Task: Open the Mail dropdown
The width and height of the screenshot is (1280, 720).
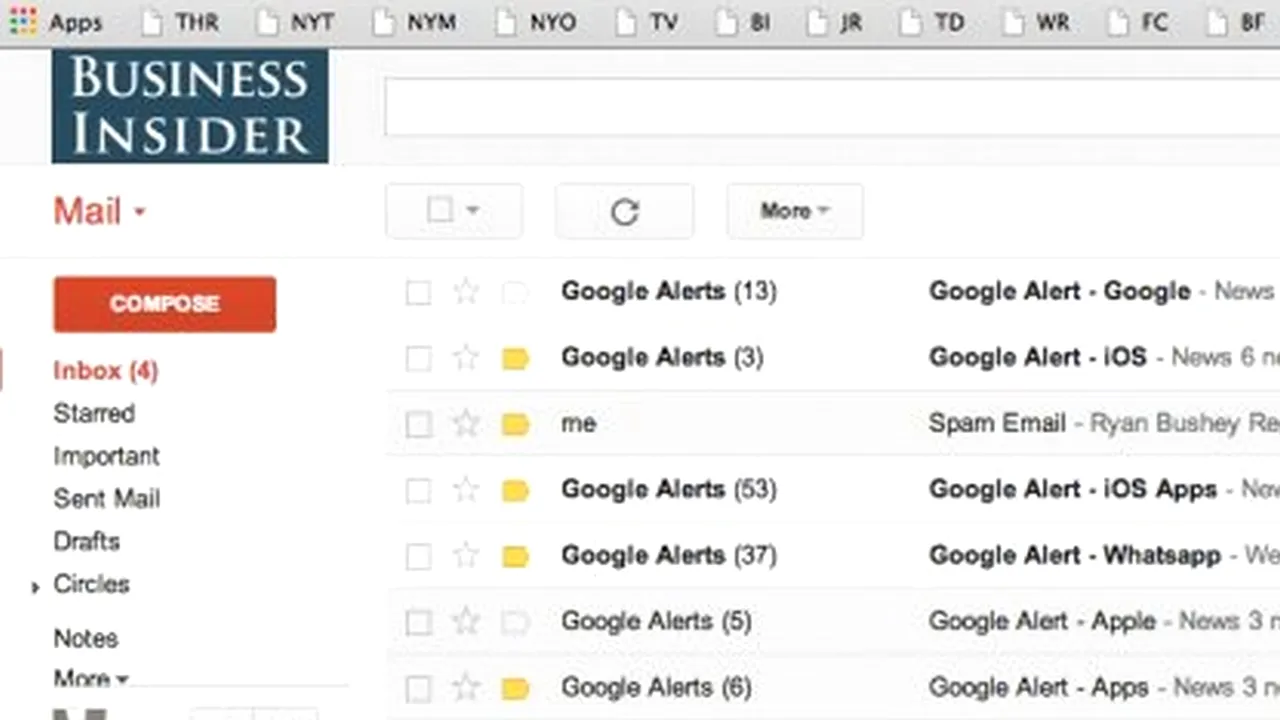Action: coord(99,211)
